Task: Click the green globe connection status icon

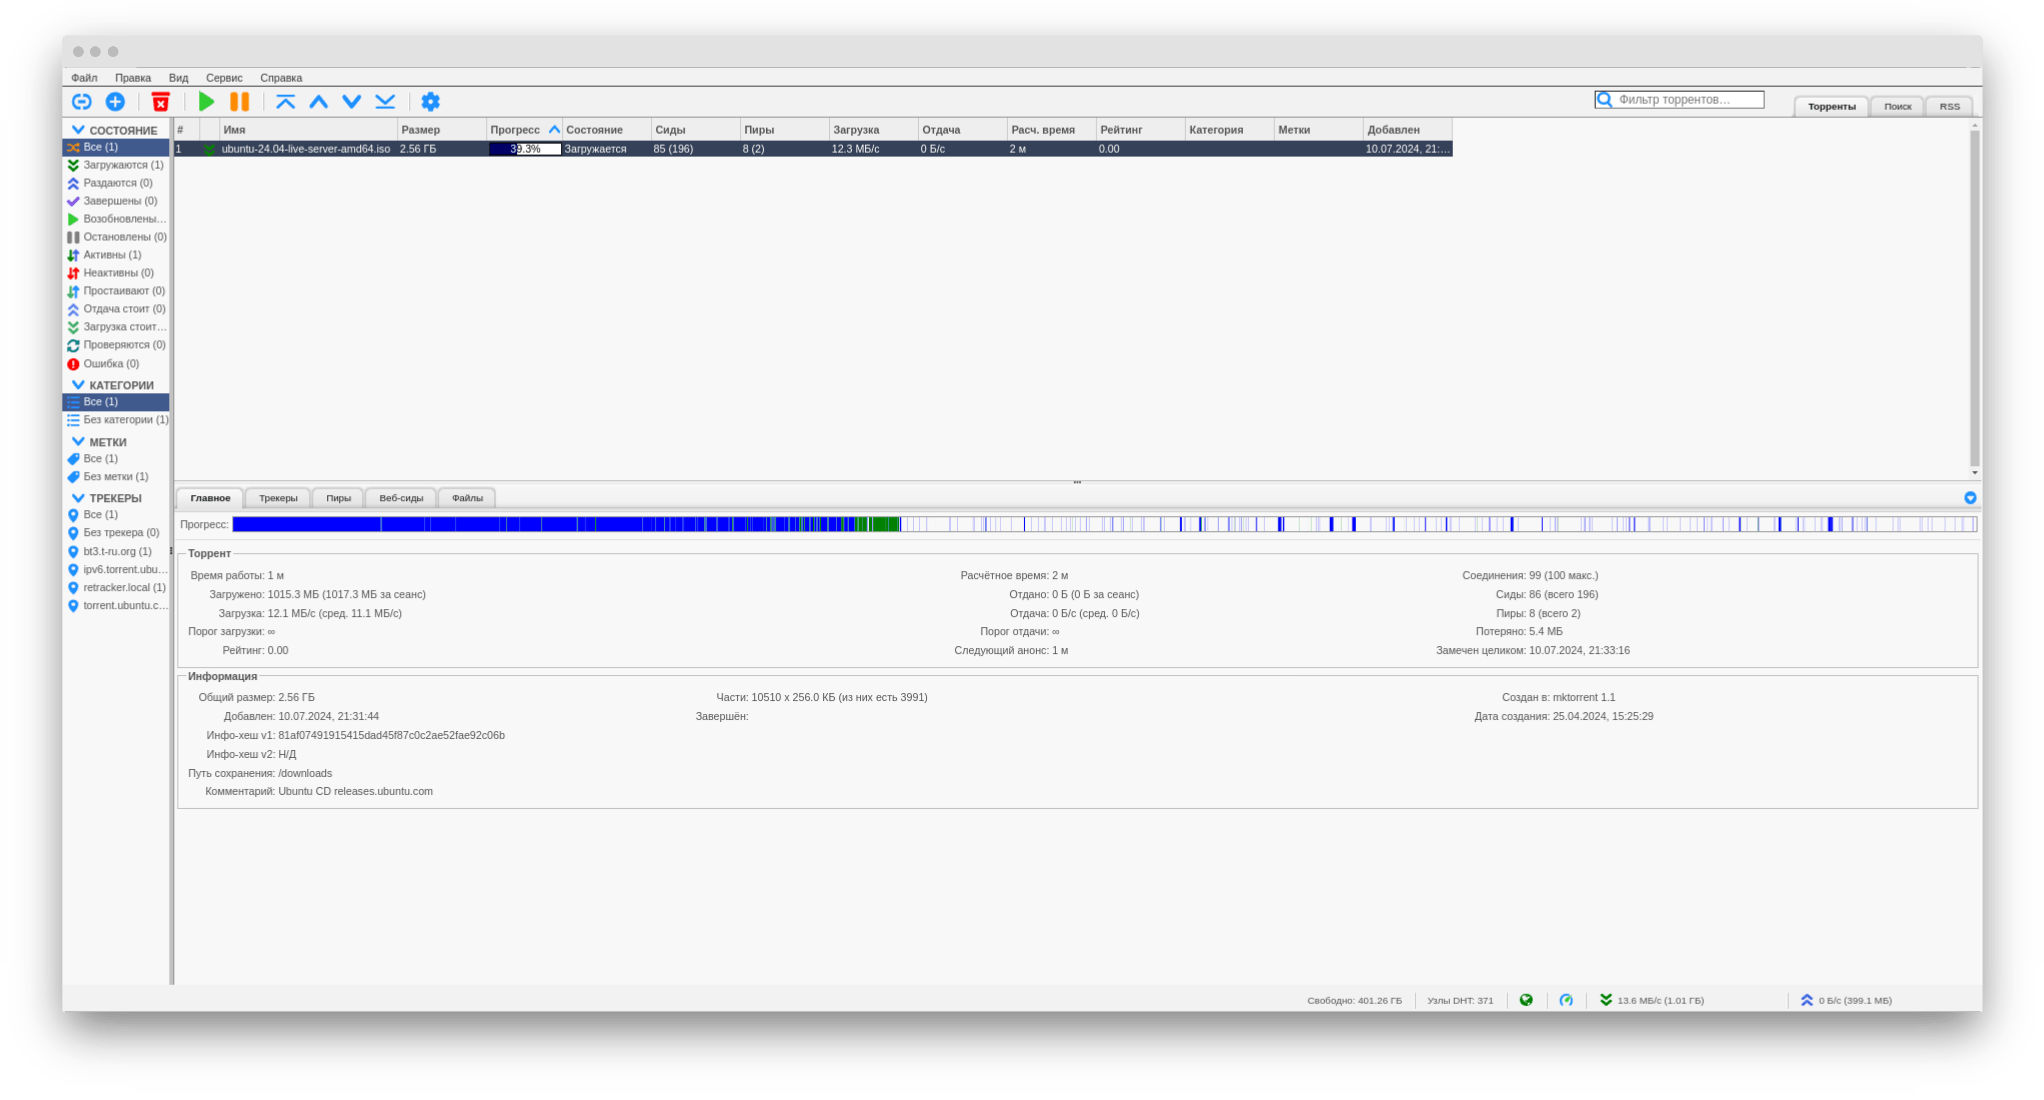Action: coord(1526,1000)
